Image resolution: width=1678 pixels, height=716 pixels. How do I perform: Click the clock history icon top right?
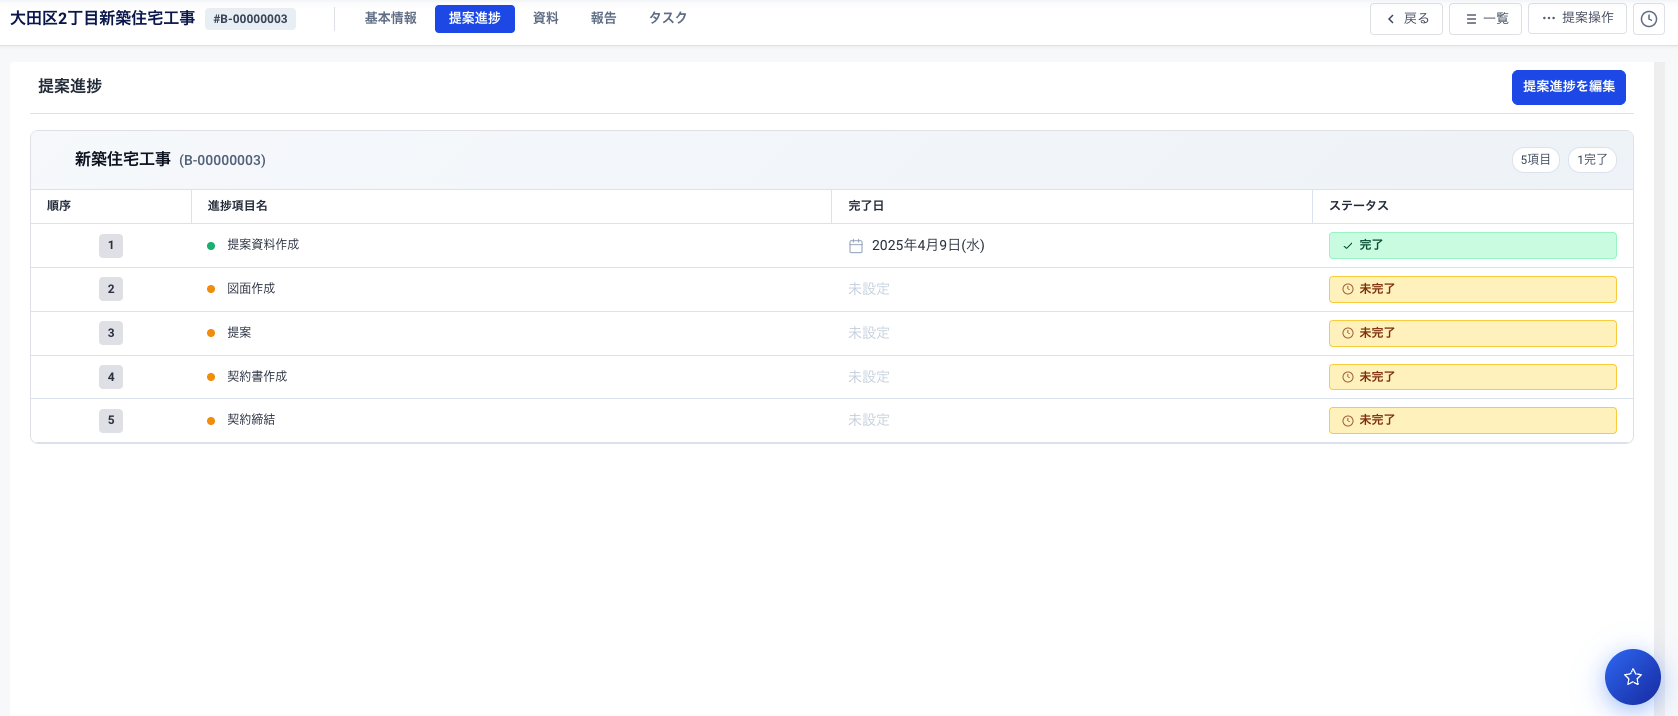(x=1649, y=19)
